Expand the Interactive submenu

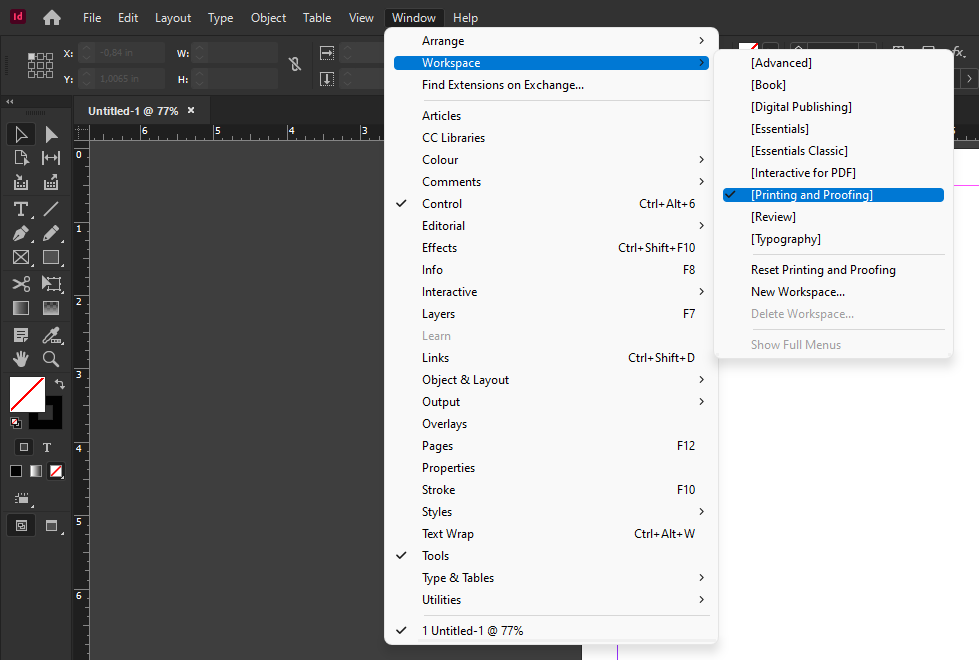pyautogui.click(x=551, y=292)
